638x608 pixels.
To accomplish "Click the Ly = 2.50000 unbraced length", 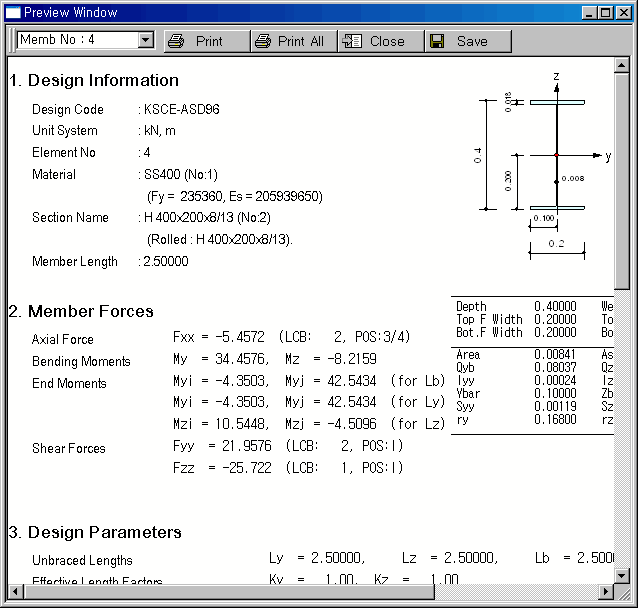I will point(317,558).
